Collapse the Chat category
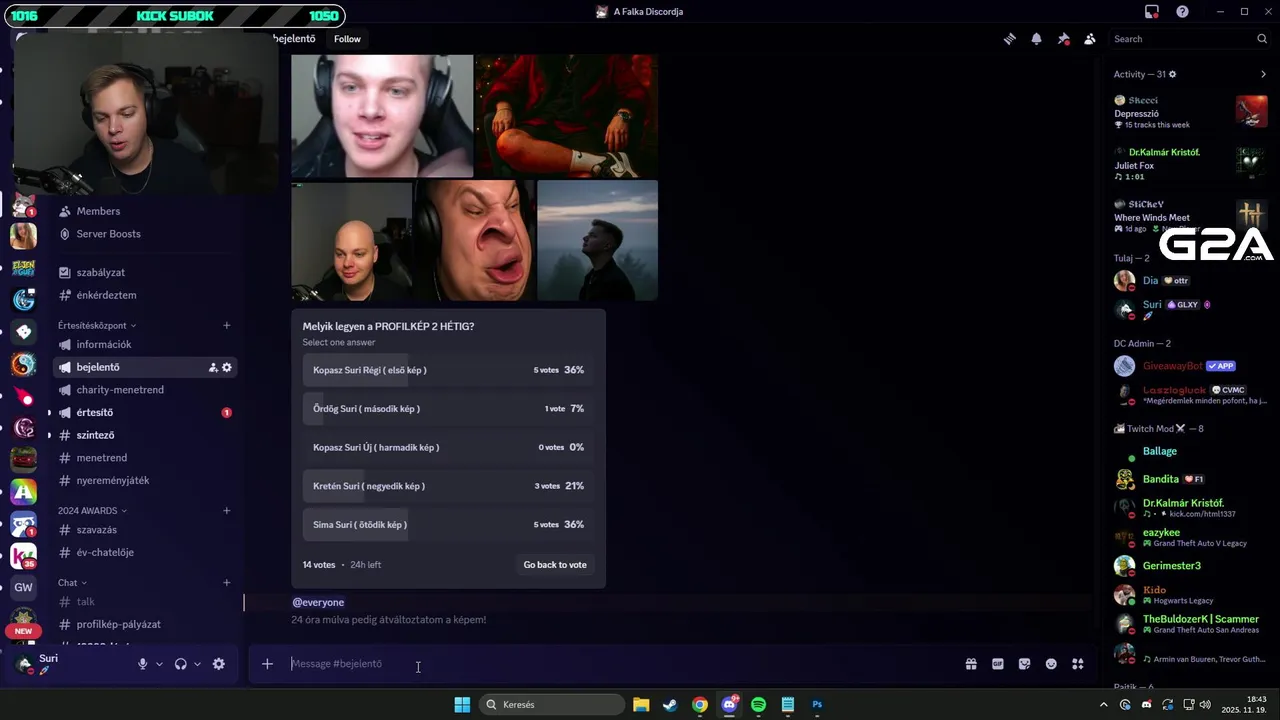1280x720 pixels. click(72, 582)
